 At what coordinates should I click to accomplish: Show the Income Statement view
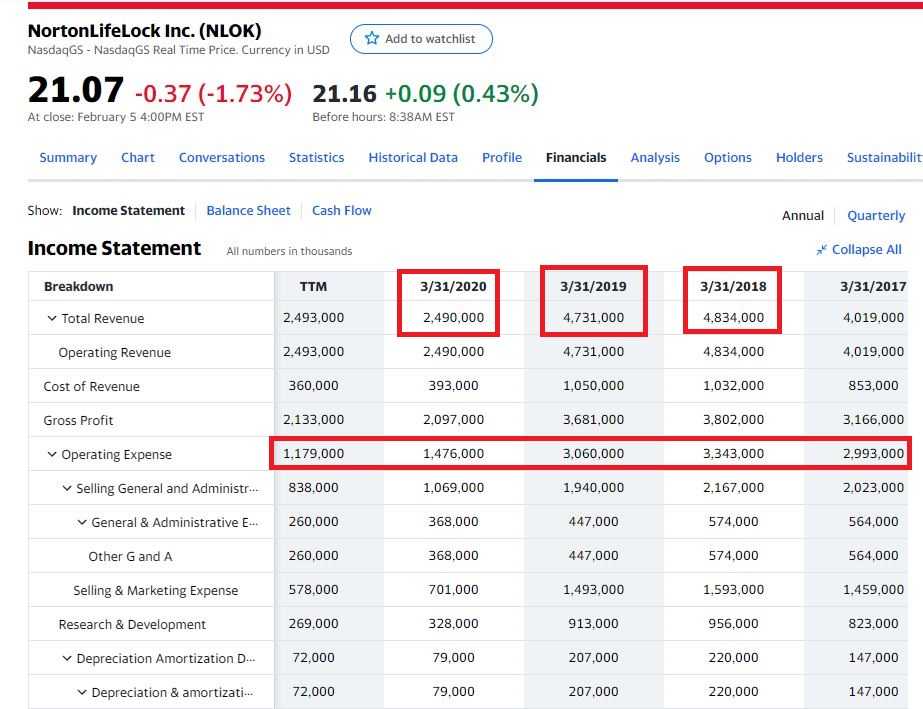click(128, 211)
